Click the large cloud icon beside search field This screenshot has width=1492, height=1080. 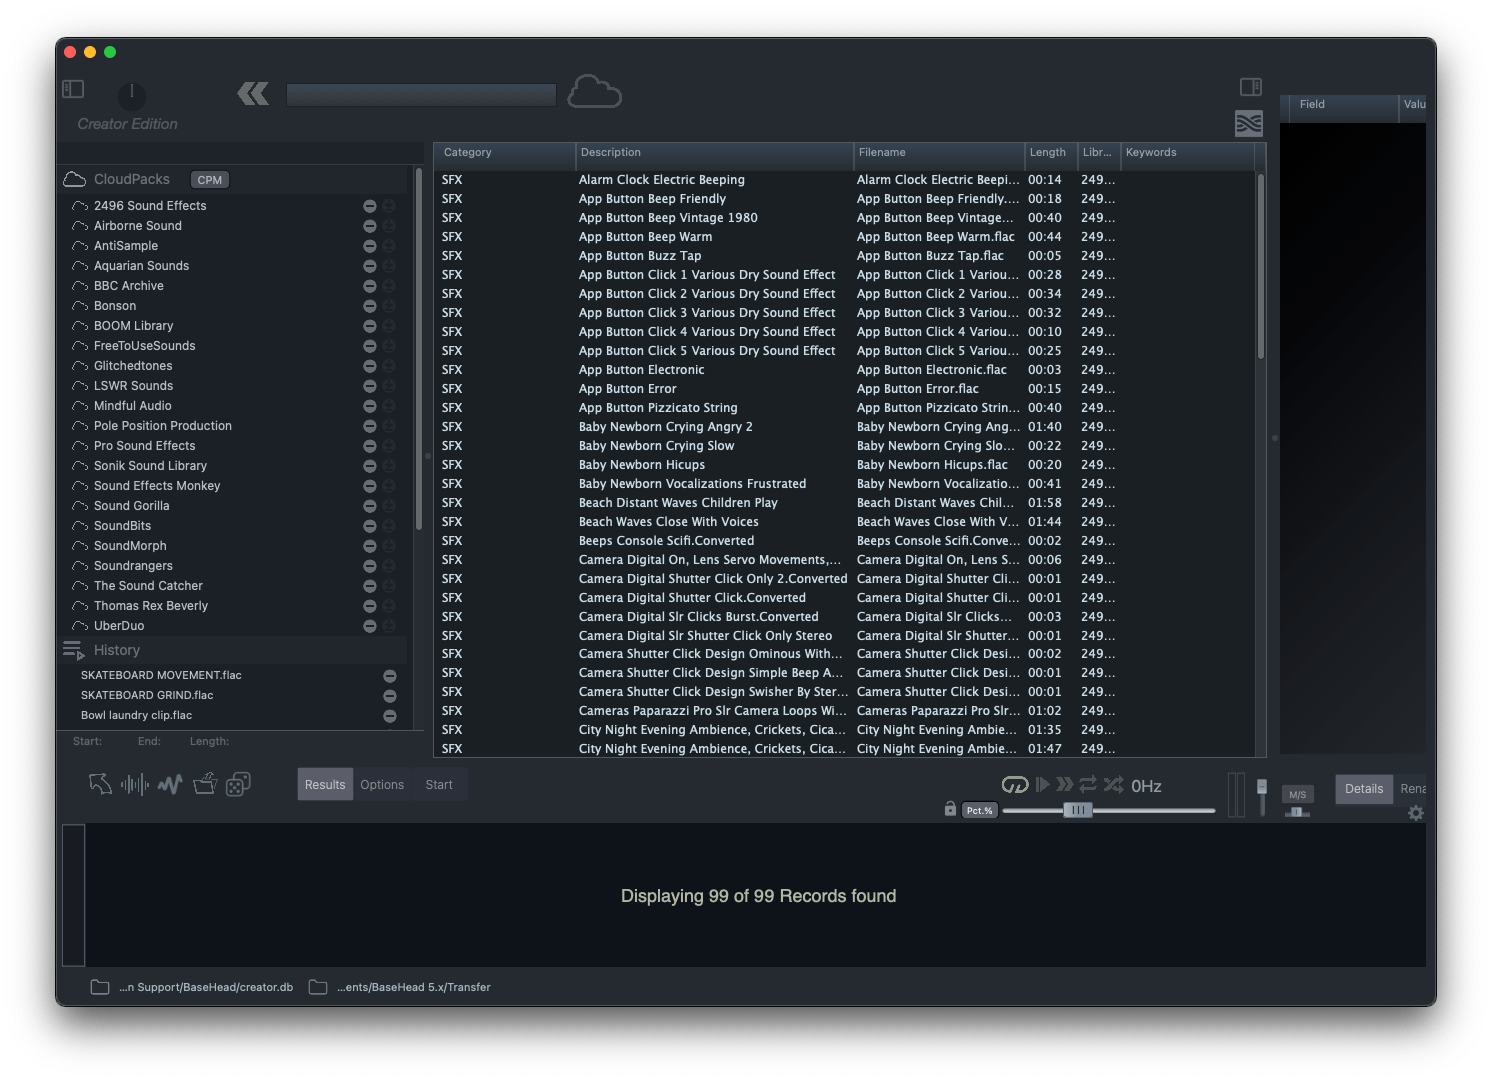594,93
